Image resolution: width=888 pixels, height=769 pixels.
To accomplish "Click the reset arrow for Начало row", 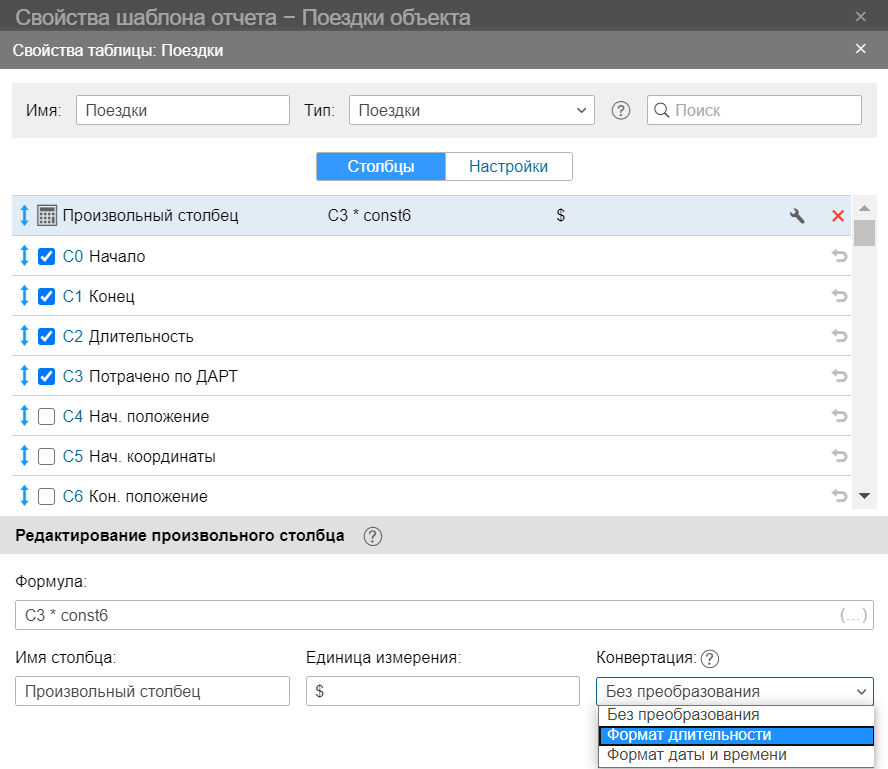I will (839, 256).
